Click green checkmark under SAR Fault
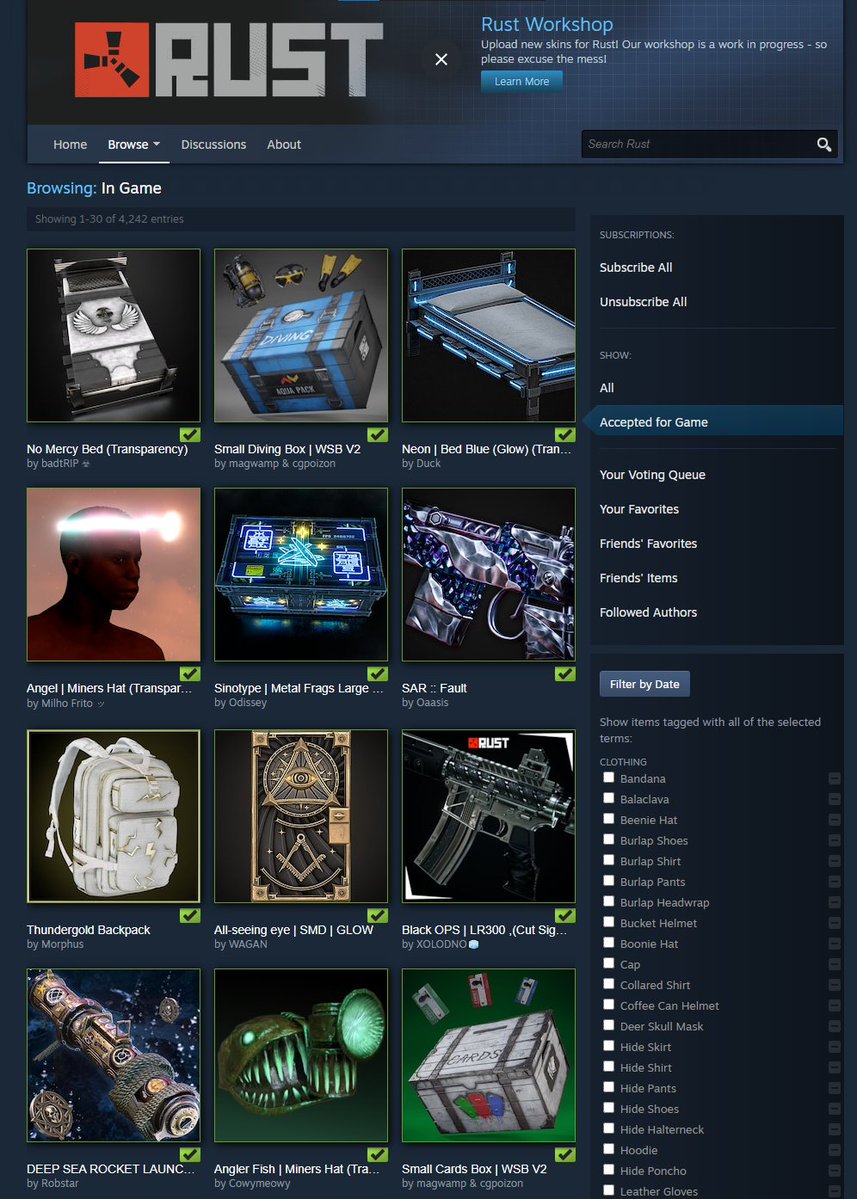857x1199 pixels. [565, 674]
